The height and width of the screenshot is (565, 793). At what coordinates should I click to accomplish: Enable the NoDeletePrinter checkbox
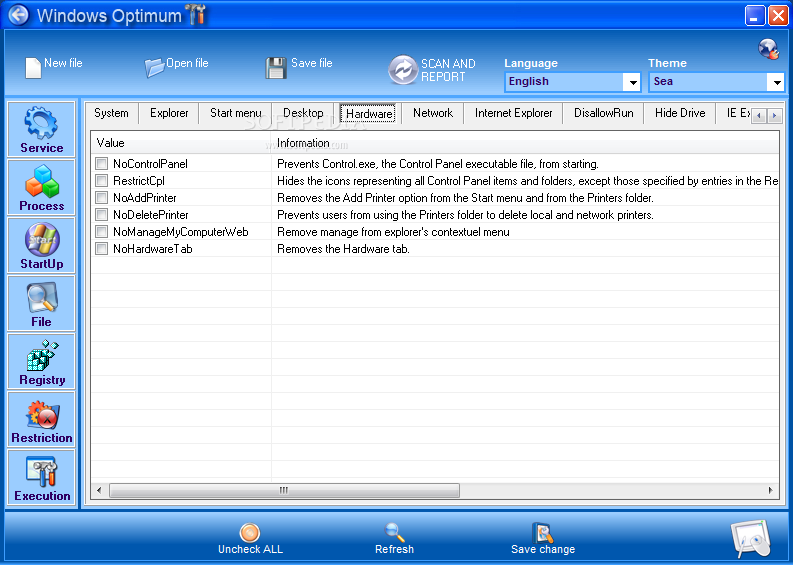pos(102,214)
